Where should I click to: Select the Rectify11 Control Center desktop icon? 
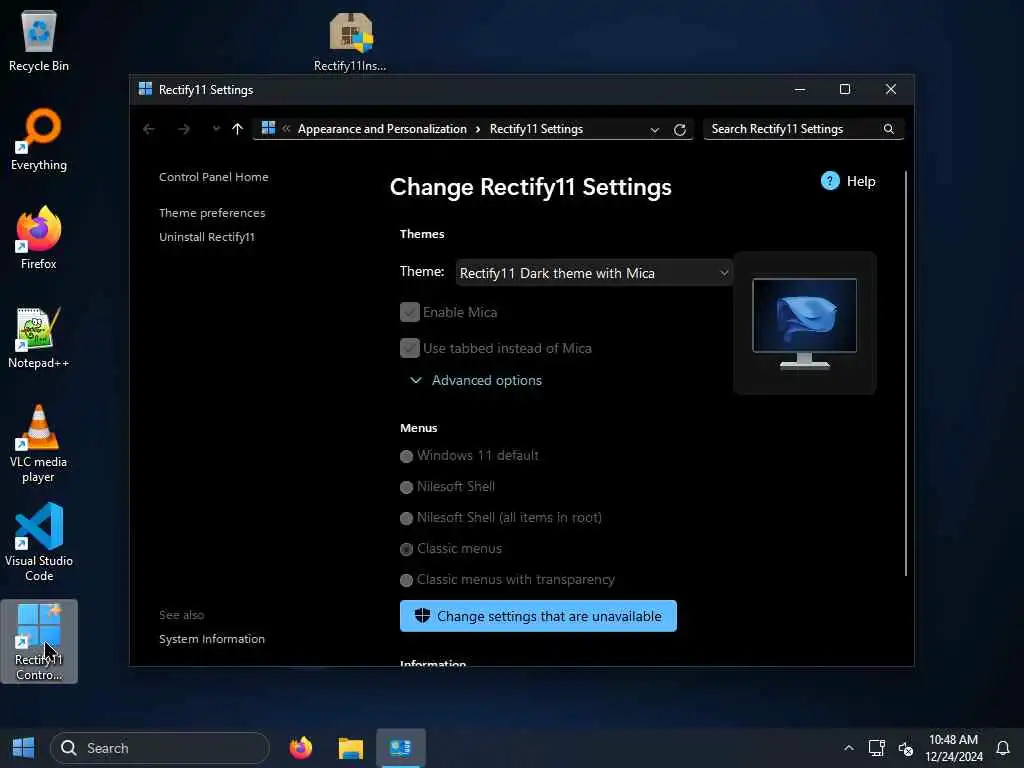[x=39, y=641]
